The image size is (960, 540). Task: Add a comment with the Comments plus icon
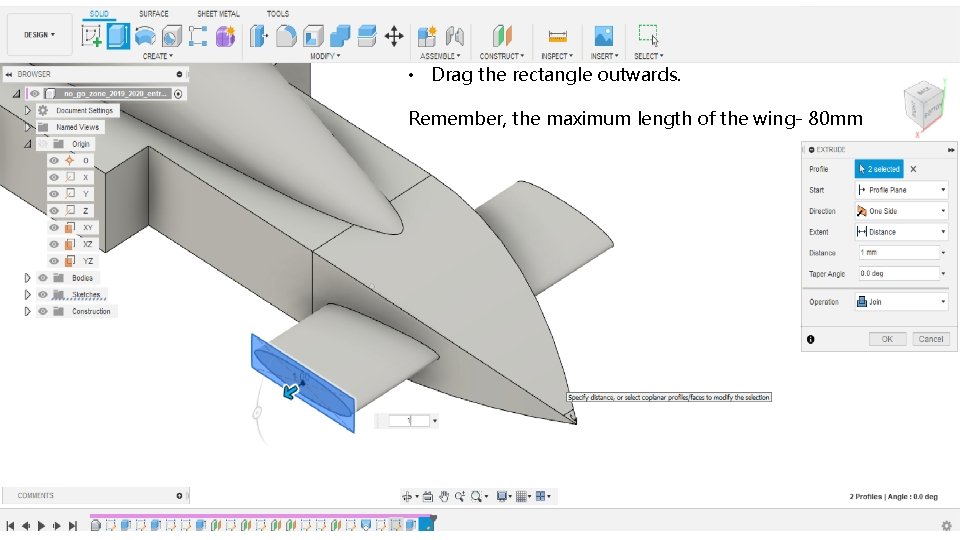(x=179, y=496)
